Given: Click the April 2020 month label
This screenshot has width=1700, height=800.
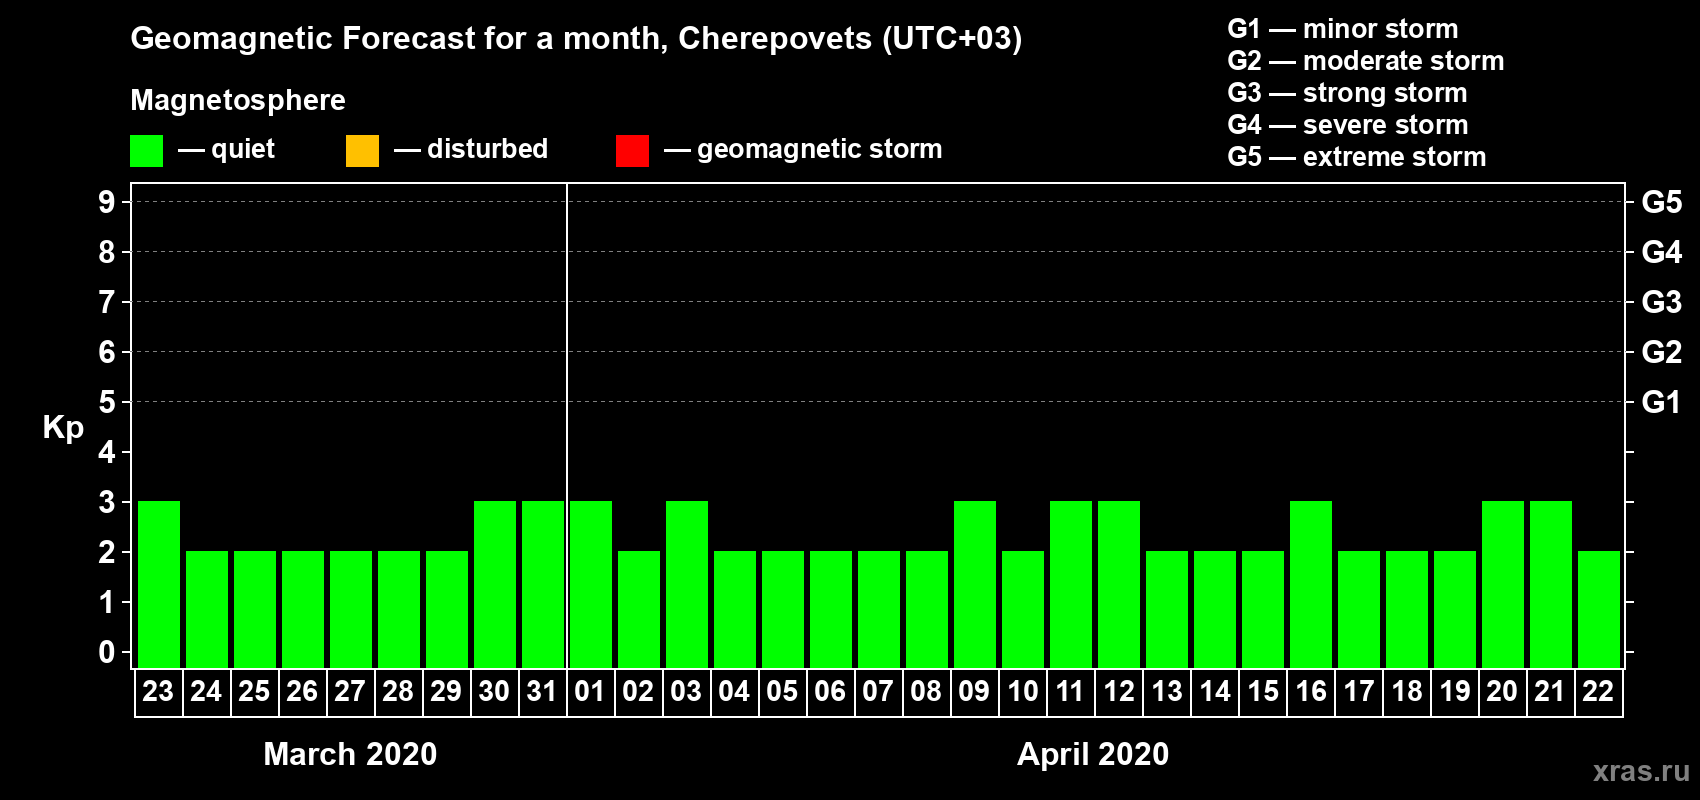Looking at the screenshot, I should pos(1093,754).
